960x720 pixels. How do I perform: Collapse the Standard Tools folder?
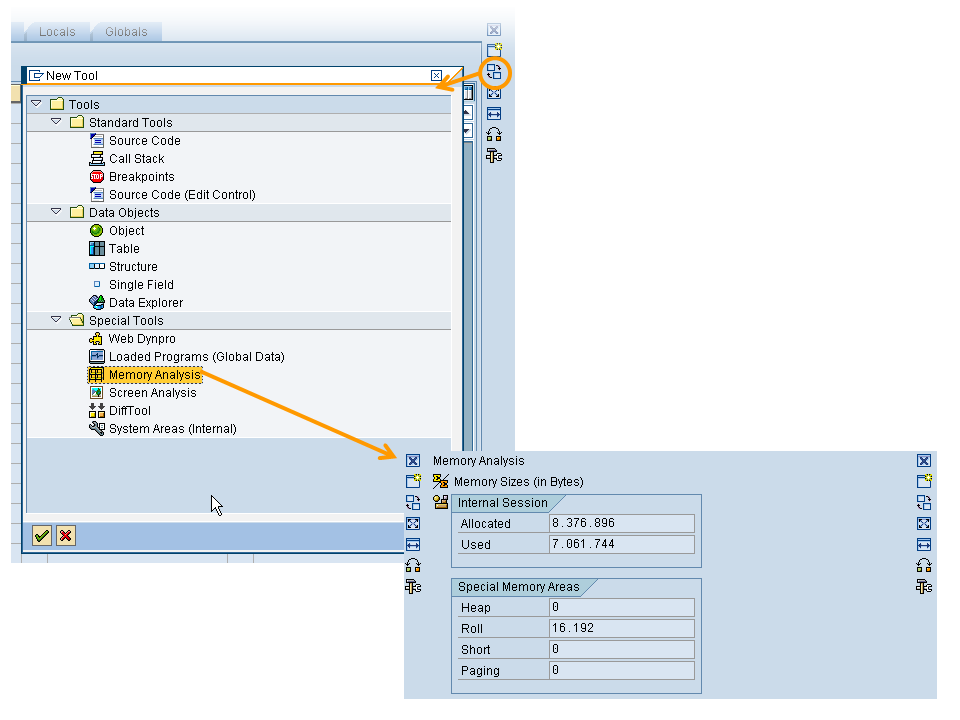(x=56, y=122)
